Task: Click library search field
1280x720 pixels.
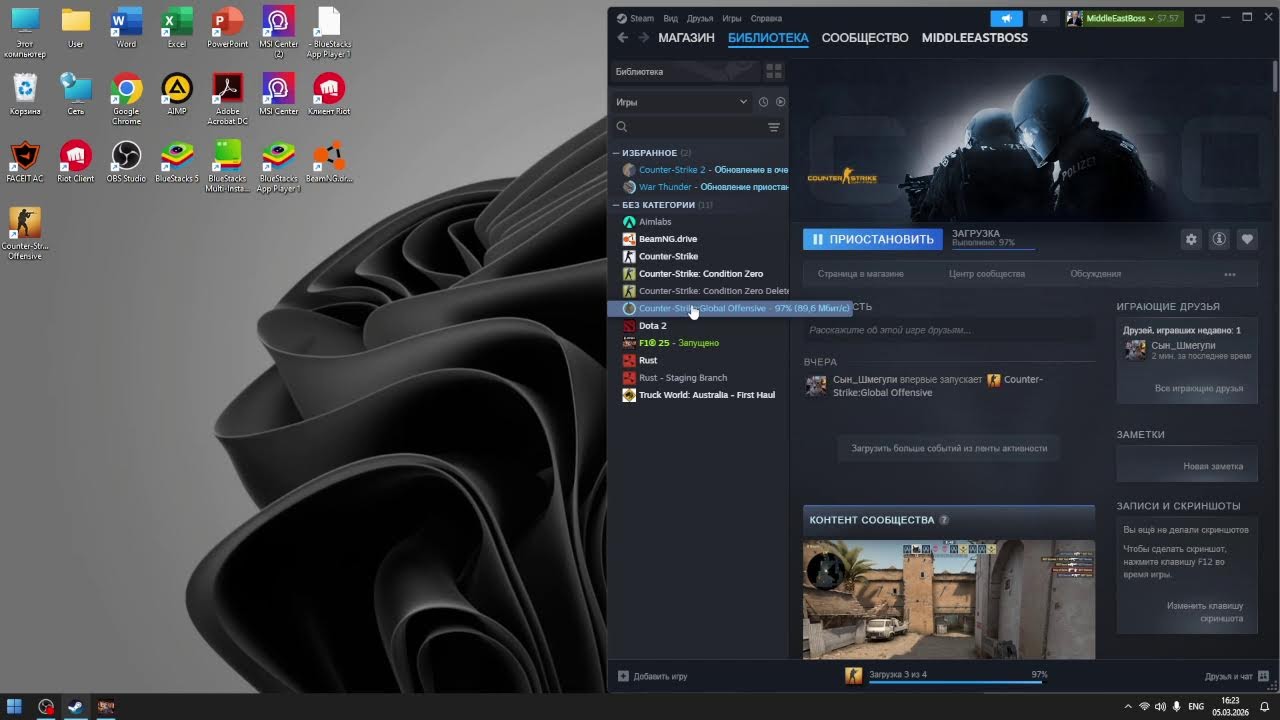Action: [697, 127]
